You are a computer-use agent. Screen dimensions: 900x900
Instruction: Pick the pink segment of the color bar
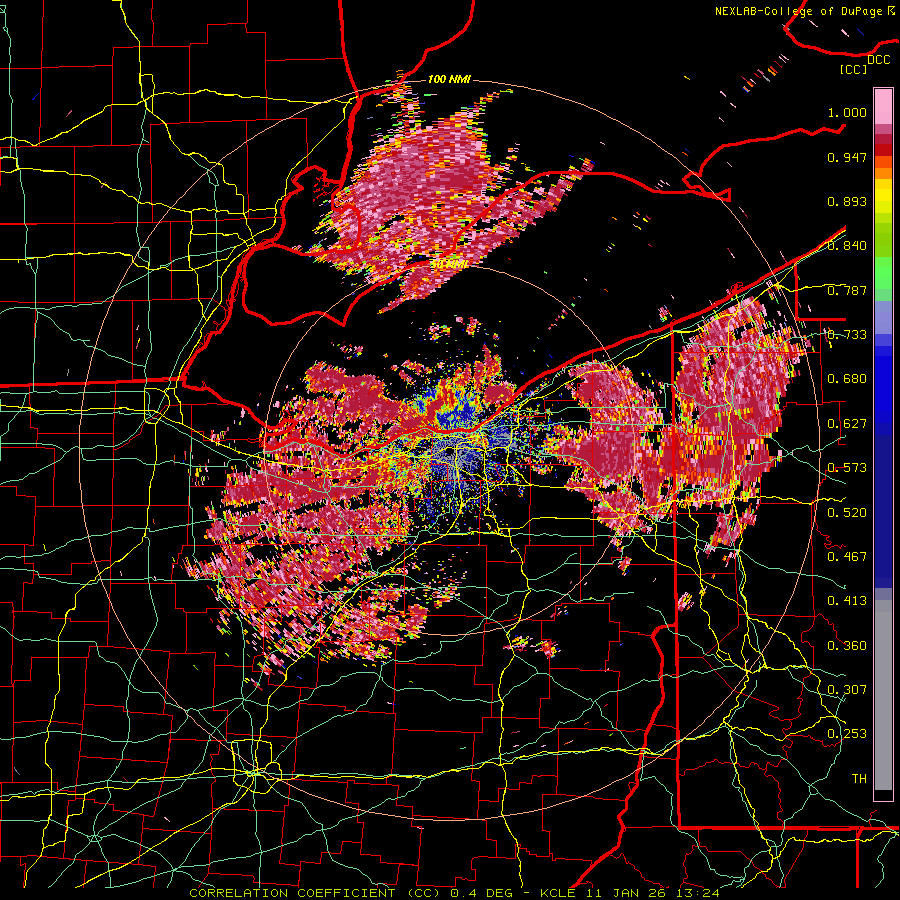pyautogui.click(x=883, y=106)
